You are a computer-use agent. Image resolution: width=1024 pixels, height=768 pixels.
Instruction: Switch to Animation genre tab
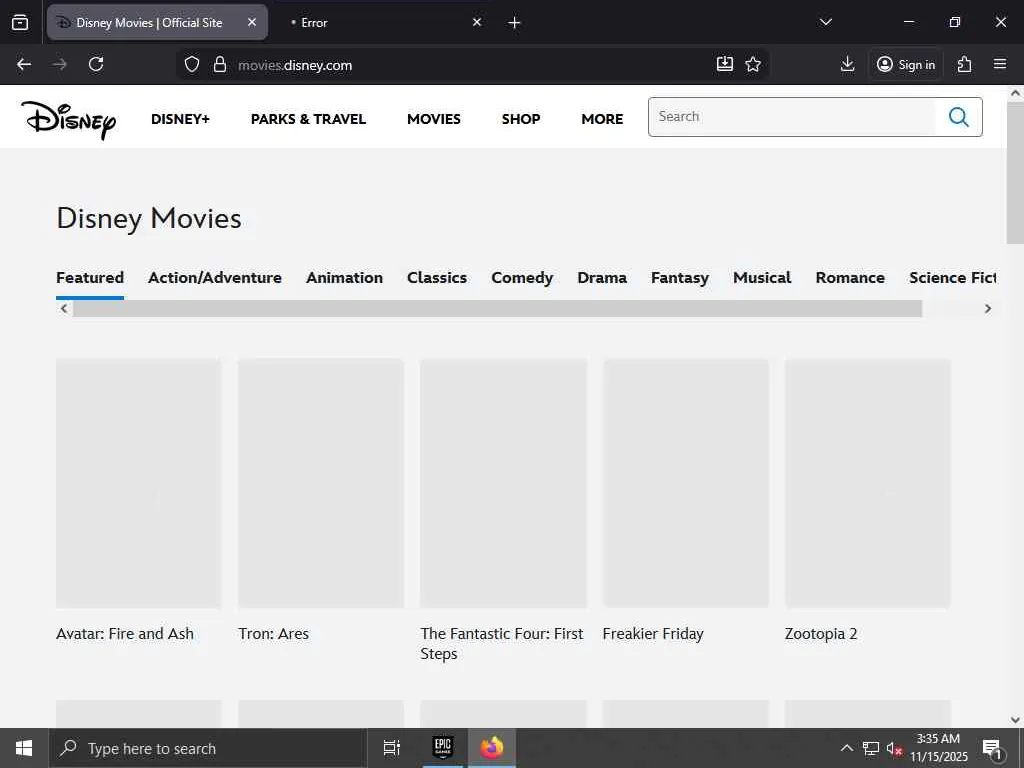[344, 278]
